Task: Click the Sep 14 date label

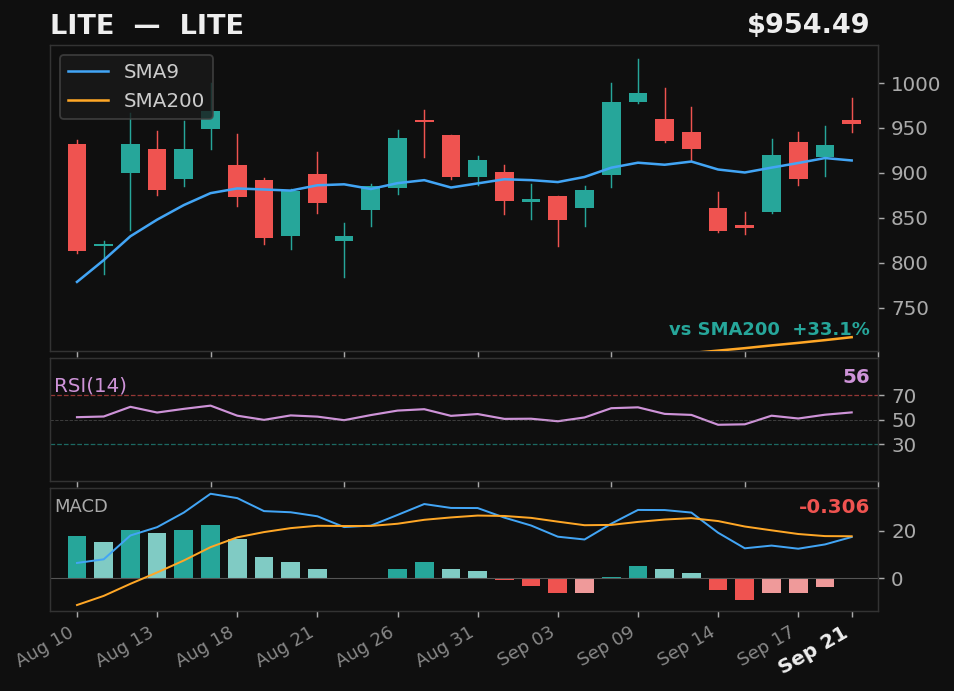Action: tap(686, 646)
